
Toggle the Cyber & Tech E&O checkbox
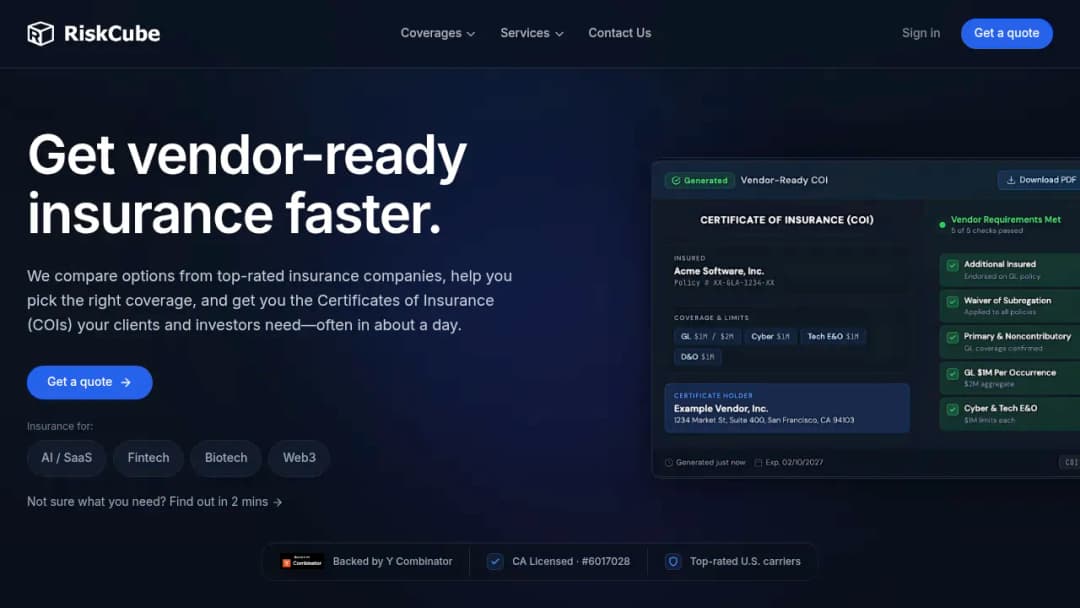coord(953,410)
